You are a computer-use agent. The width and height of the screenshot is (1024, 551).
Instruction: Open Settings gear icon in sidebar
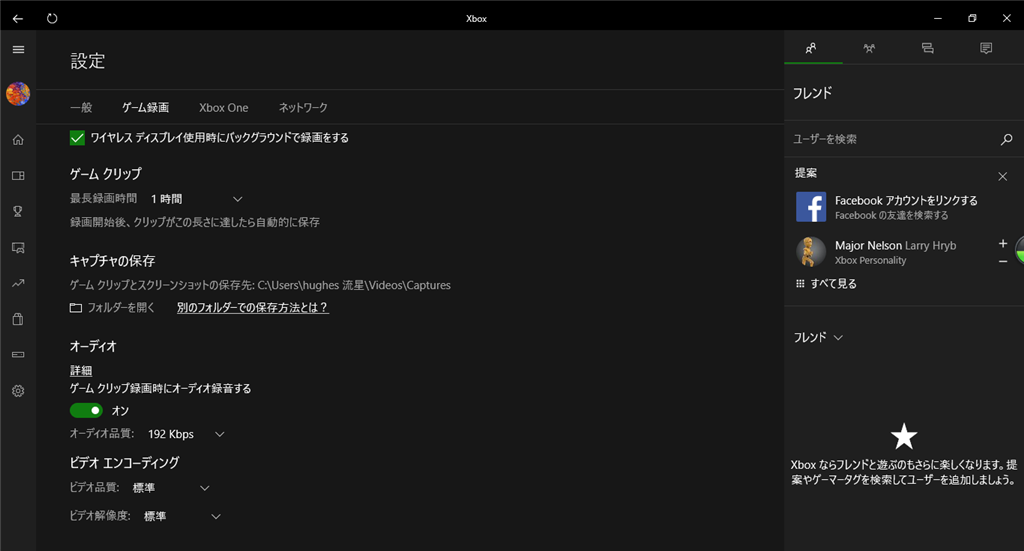[18, 391]
